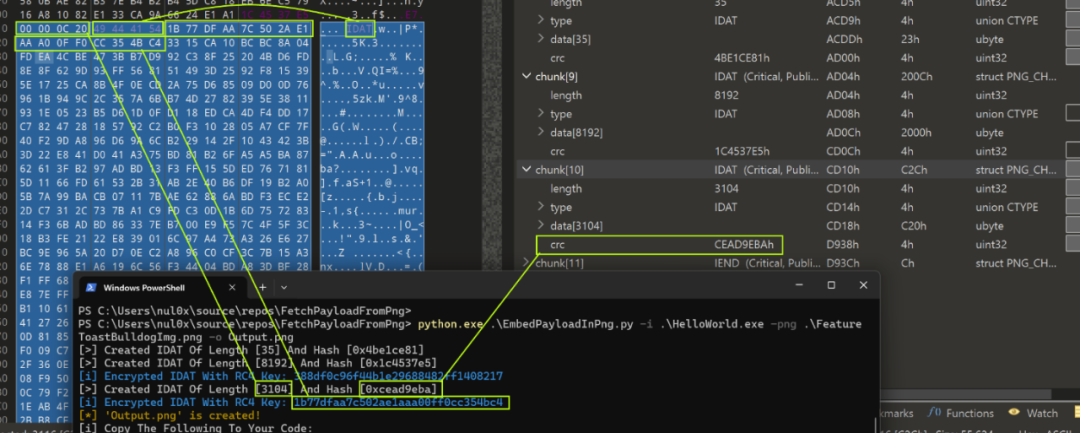1080x433 pixels.
Task: Click the size value C2Ch of chunk[10]
Action: coord(913,169)
